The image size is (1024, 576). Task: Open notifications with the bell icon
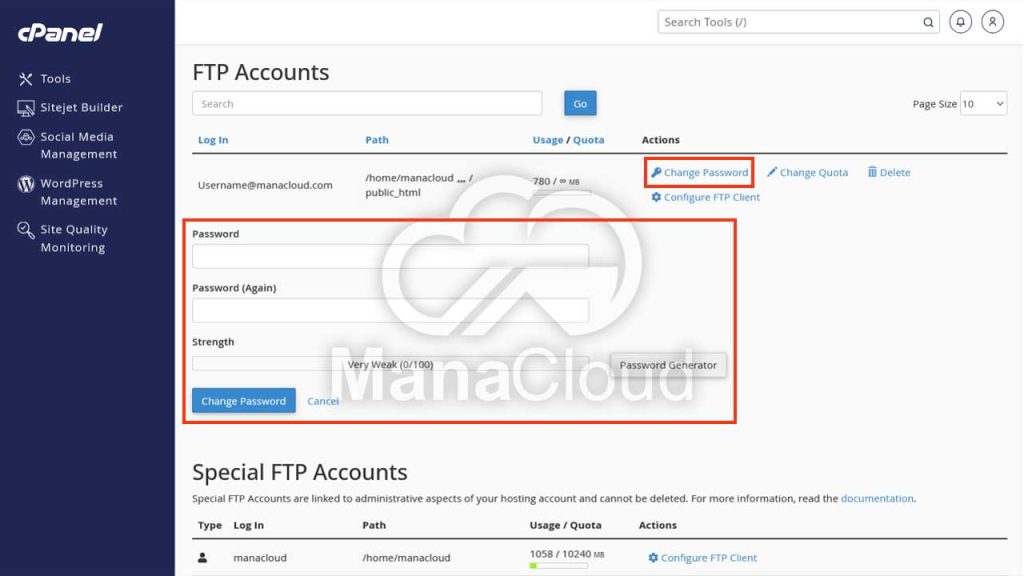click(960, 21)
